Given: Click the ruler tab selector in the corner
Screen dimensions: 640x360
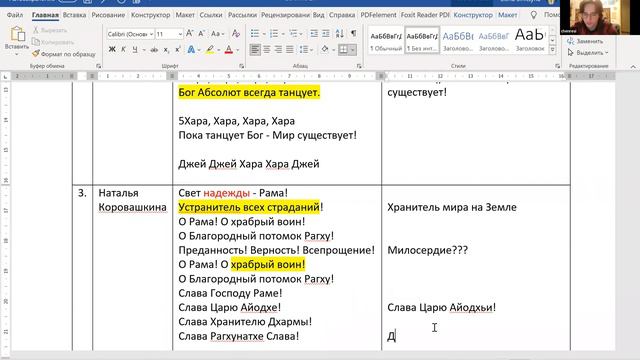Looking at the screenshot, I should point(5,76).
